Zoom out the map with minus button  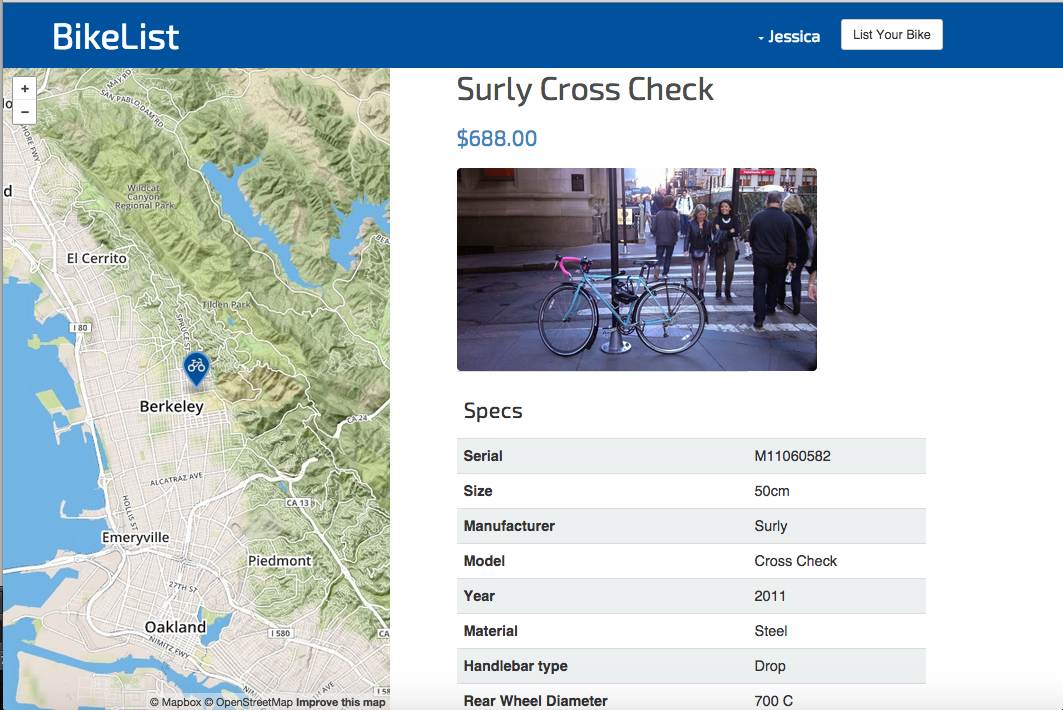24,112
